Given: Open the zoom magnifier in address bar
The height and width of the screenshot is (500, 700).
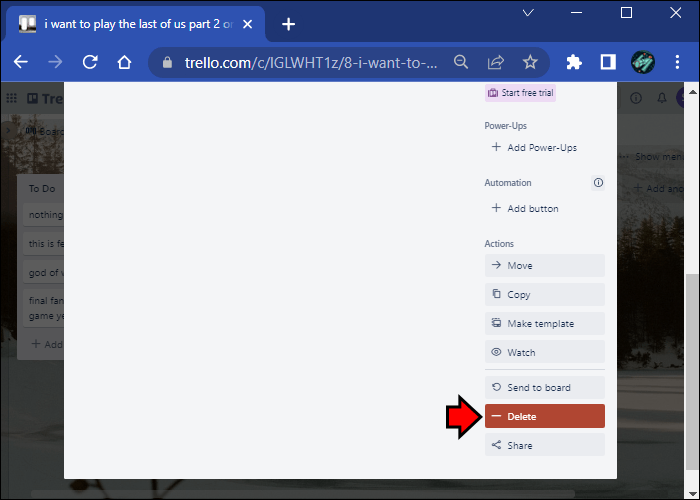Looking at the screenshot, I should 461,62.
